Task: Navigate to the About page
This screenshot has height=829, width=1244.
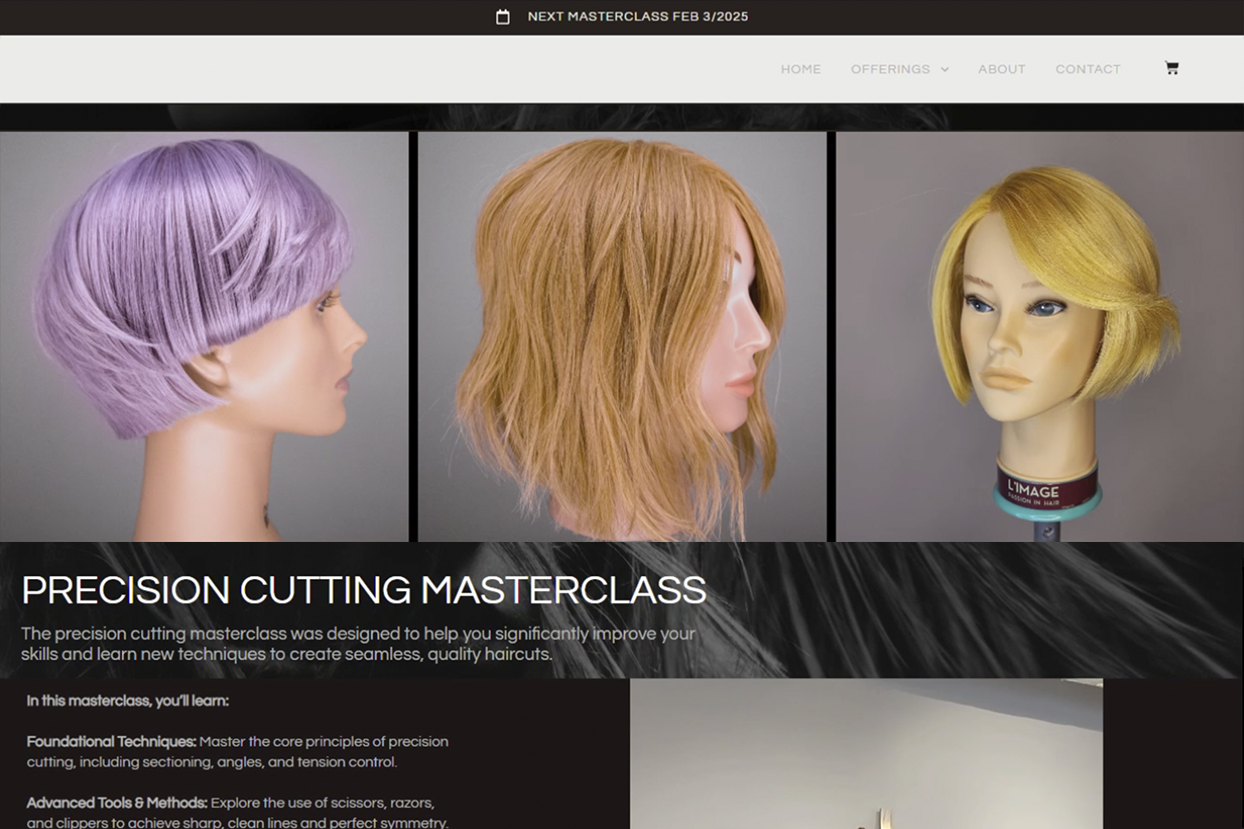Action: coord(1001,69)
